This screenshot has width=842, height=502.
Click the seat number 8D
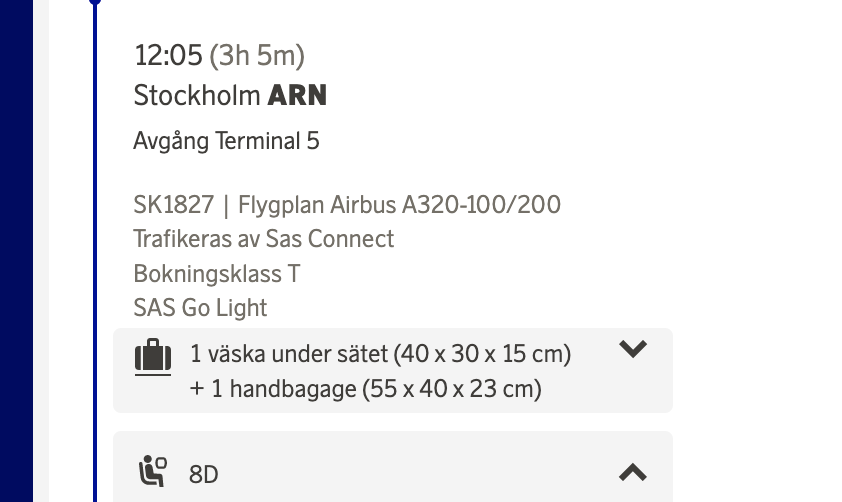(203, 474)
